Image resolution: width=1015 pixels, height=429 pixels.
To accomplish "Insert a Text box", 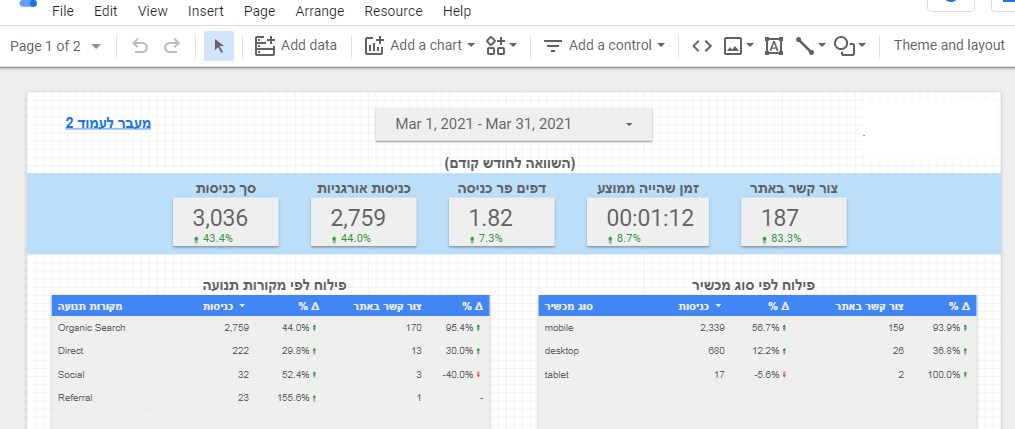I will click(774, 46).
